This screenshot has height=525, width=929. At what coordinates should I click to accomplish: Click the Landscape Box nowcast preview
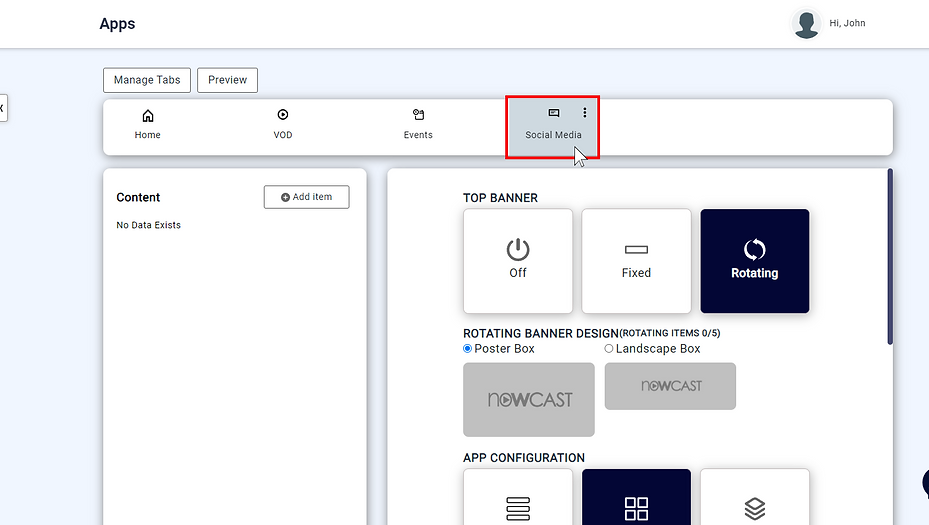(670, 386)
